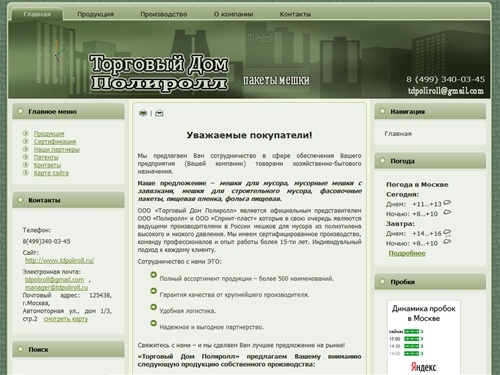Click tomorrow's daytime rain cloud icon

tap(447, 232)
